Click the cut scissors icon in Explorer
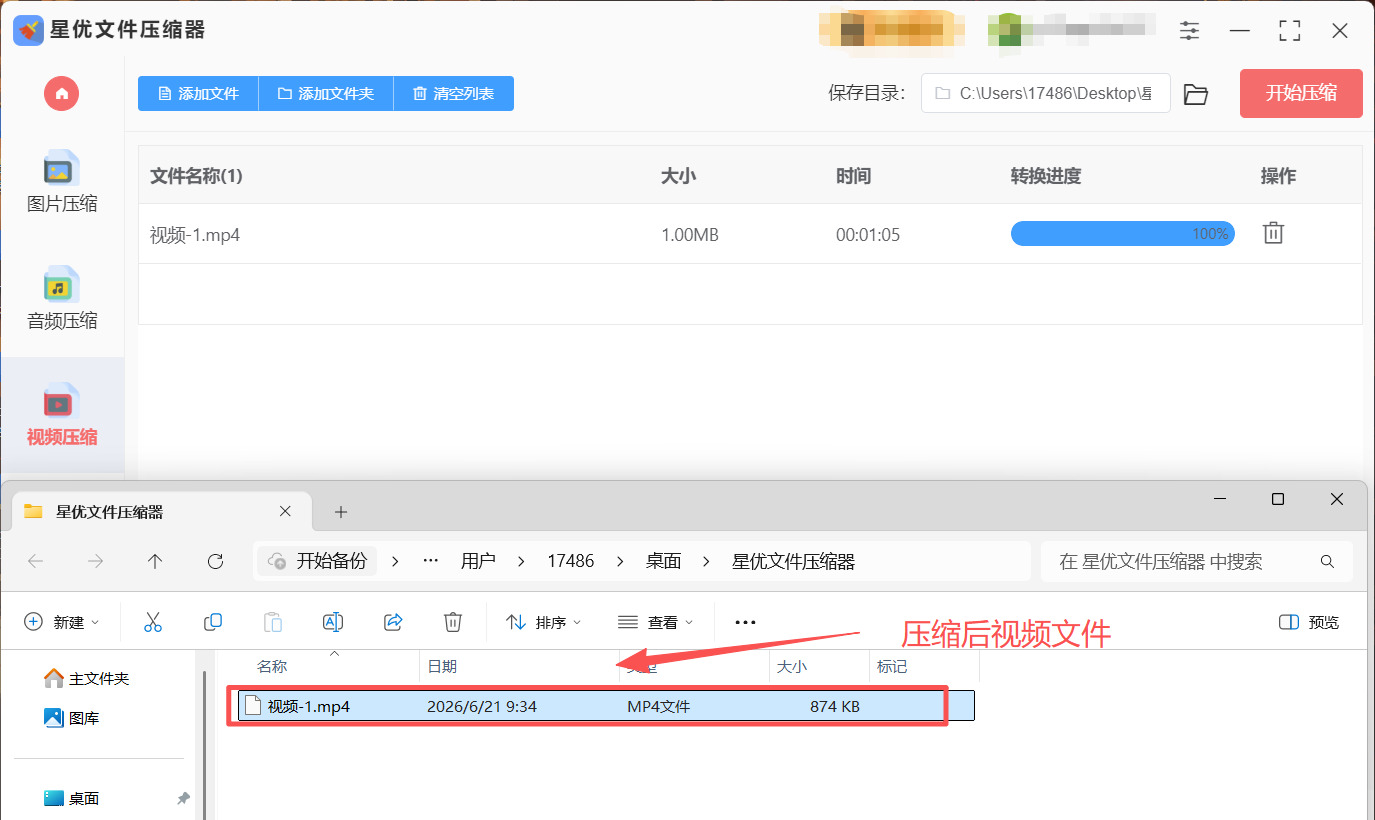Viewport: 1375px width, 820px height. click(x=153, y=622)
